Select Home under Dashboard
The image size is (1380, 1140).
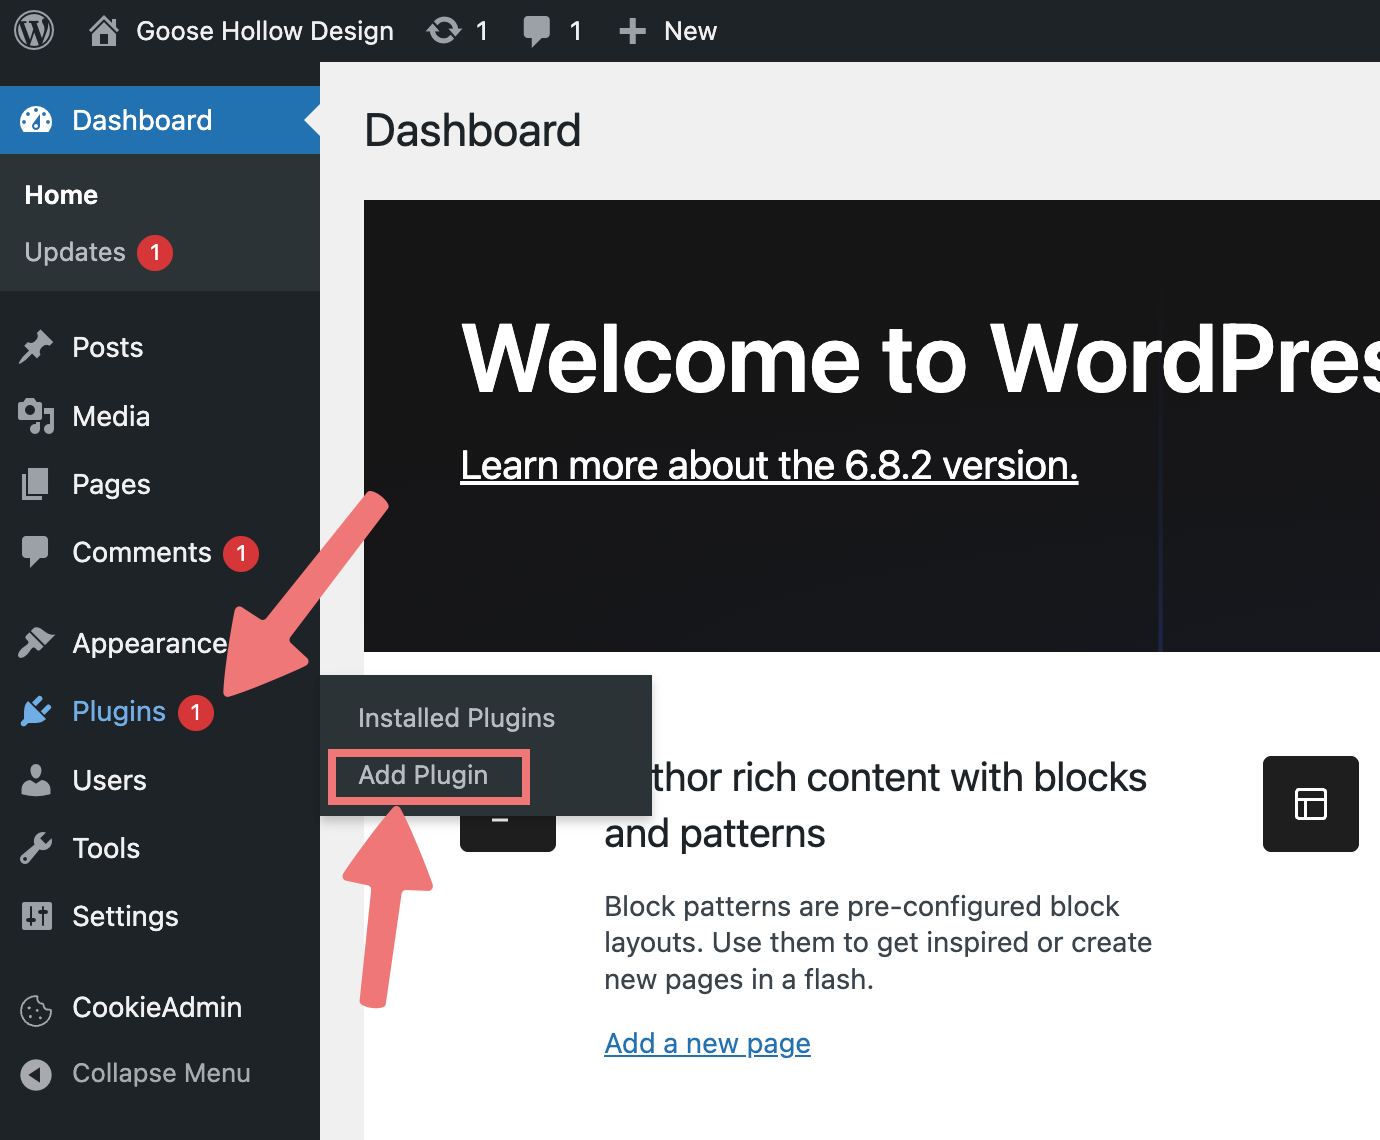point(61,195)
